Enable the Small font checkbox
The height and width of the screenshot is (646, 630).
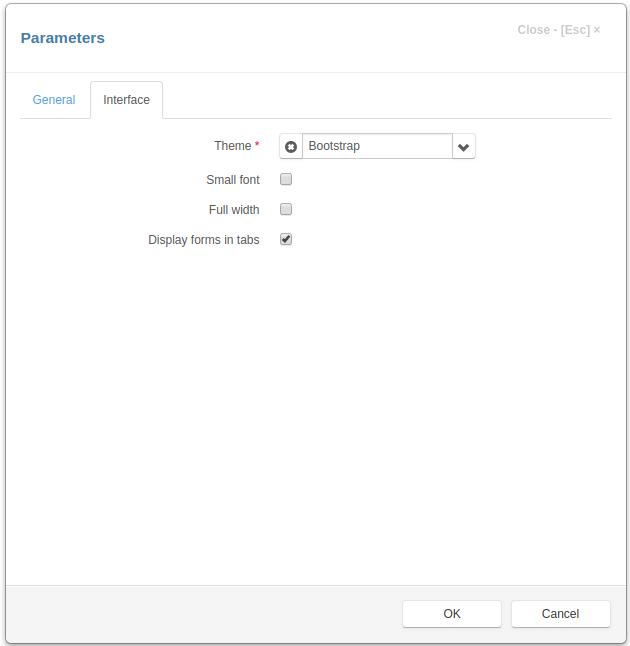point(286,179)
